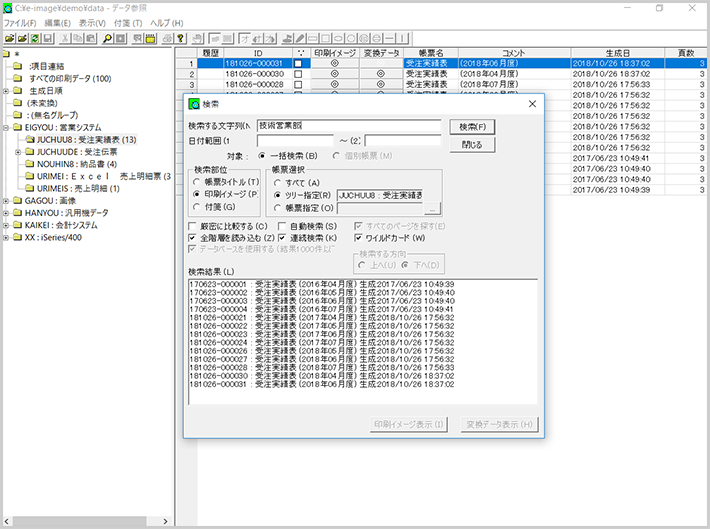Click the open folder toolbar icon
Viewport: 710px width, 529px height.
(8, 38)
